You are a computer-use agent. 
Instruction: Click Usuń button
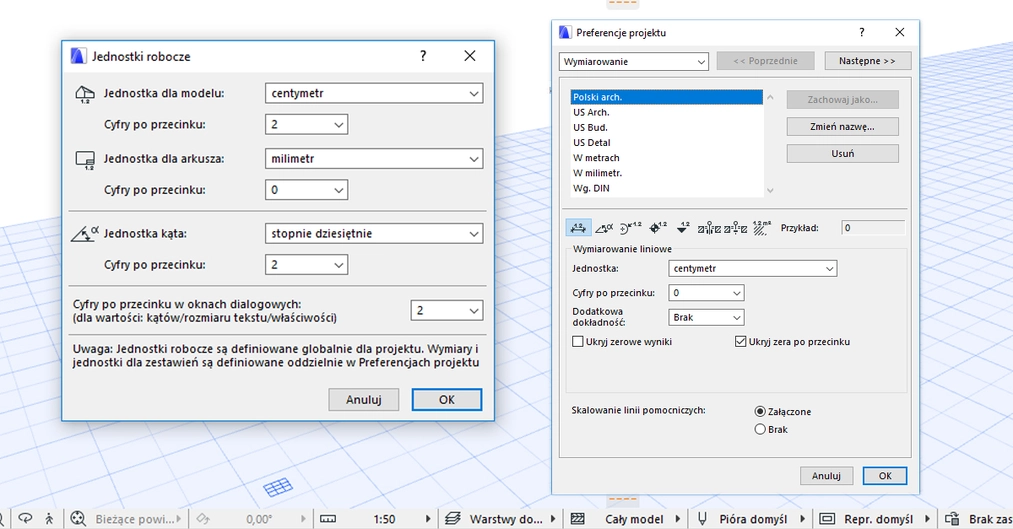(x=842, y=154)
